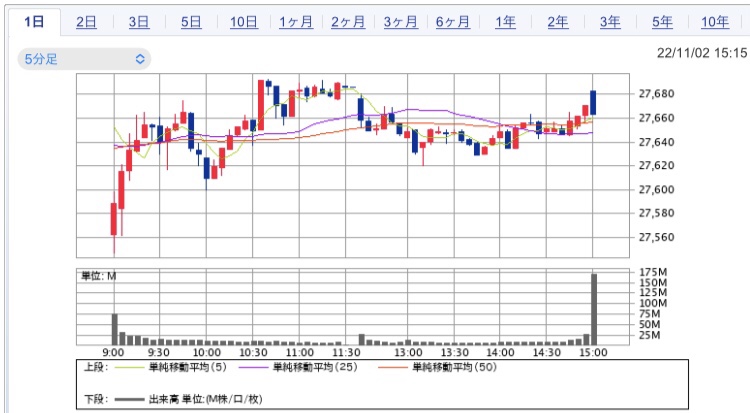Select the 2ヶ月 range tab
Viewport: 750px width, 413px height.
(348, 22)
